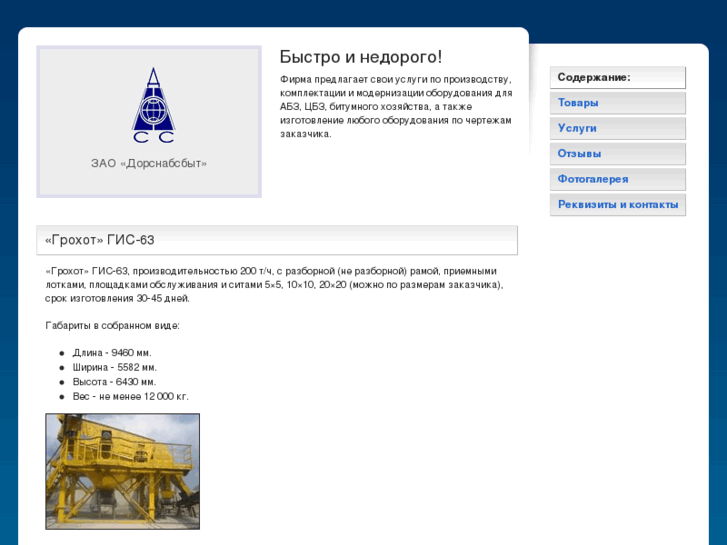Viewport: 727px width, 545px height.
Task: Click the Дорснабсбыт company logo
Action: pos(153,105)
